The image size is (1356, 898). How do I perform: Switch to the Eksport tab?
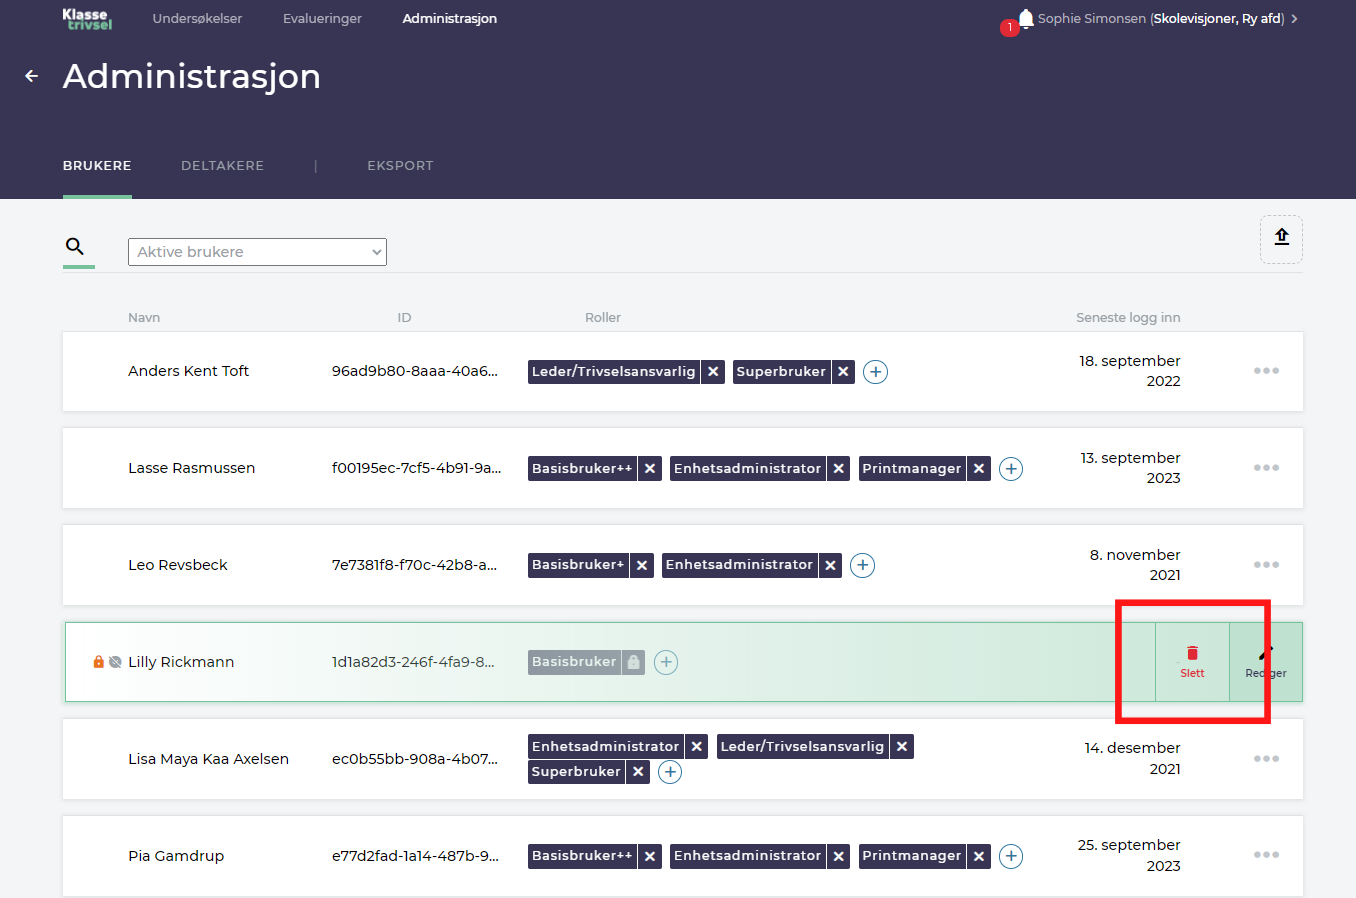point(400,166)
